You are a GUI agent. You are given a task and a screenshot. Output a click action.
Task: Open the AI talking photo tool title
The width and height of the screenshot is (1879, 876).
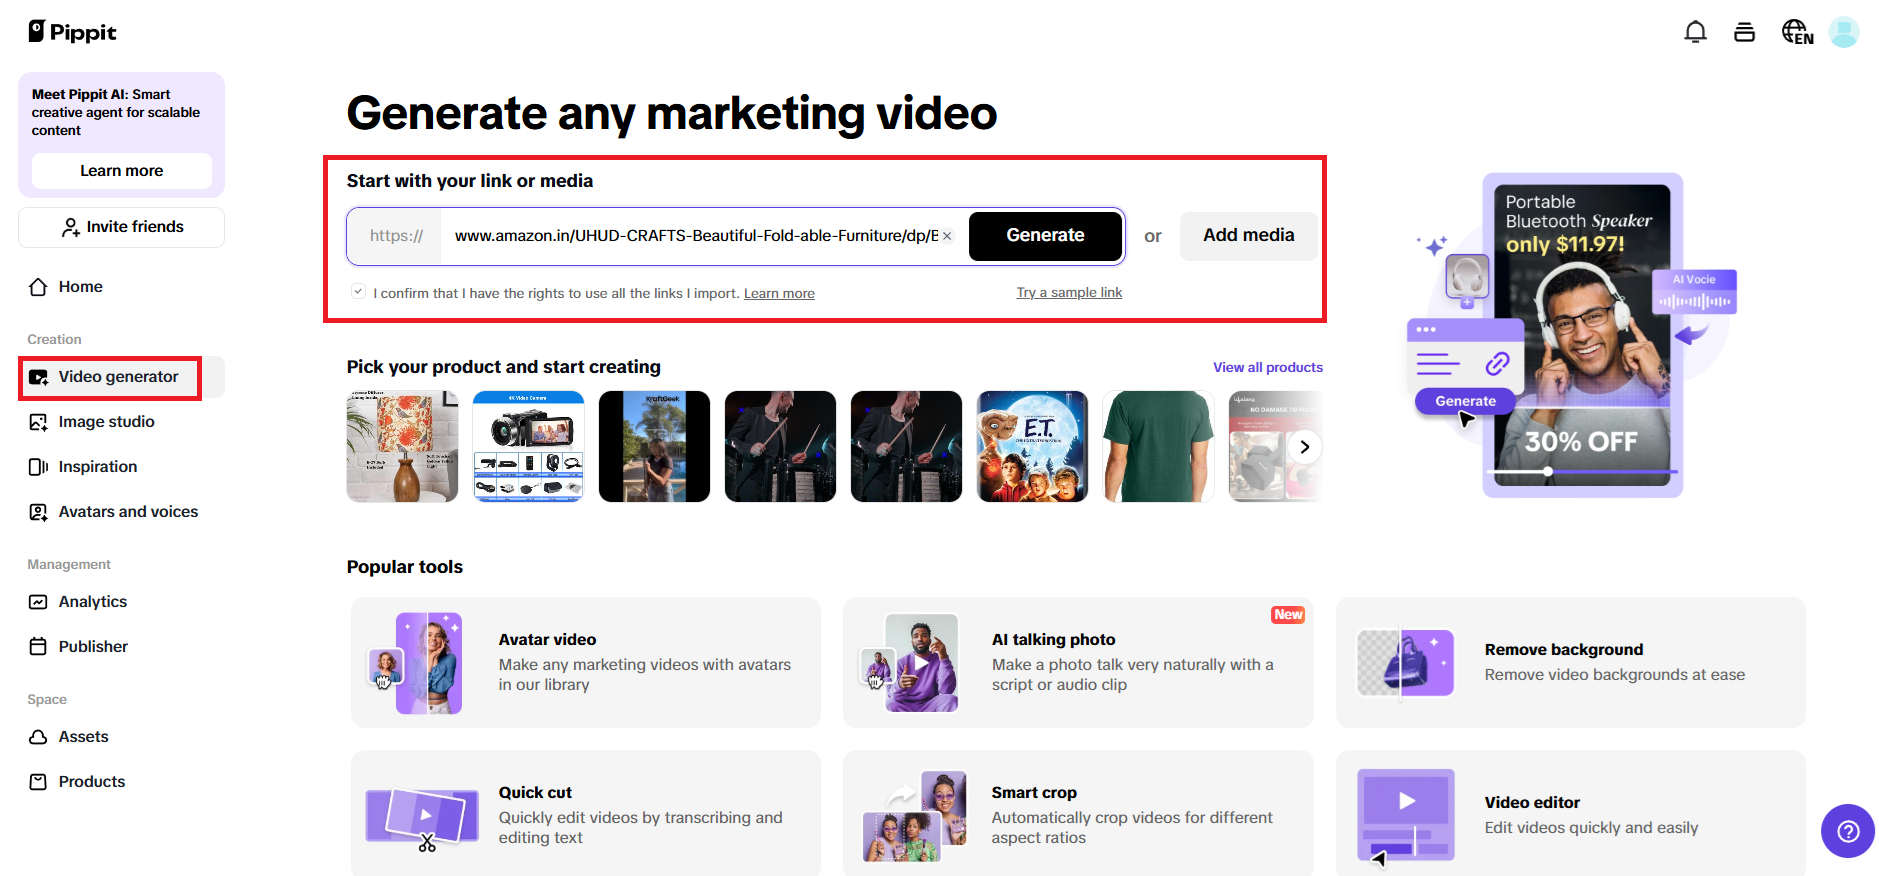click(1053, 640)
